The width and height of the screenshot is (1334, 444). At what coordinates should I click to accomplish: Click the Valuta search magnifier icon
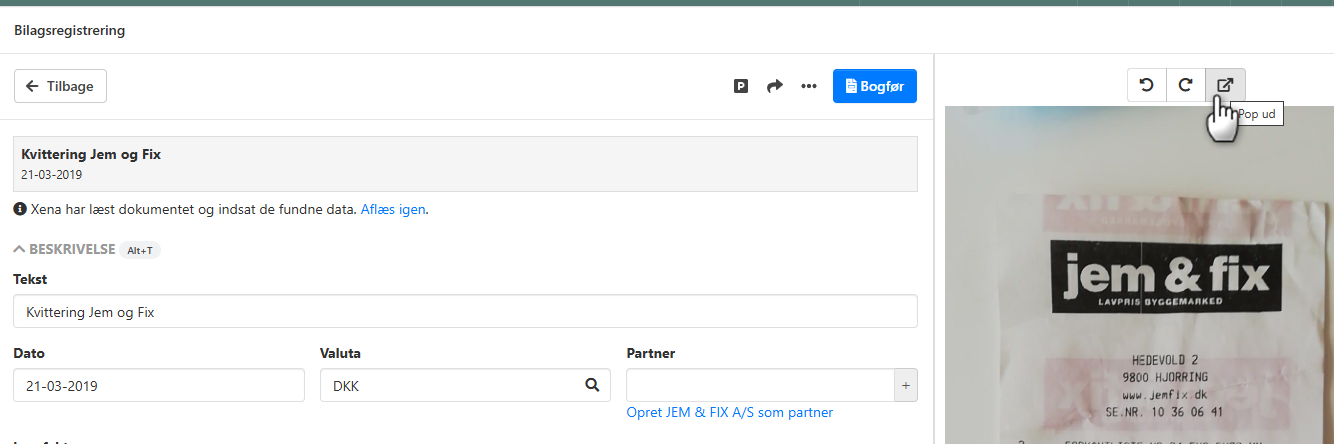click(x=592, y=385)
